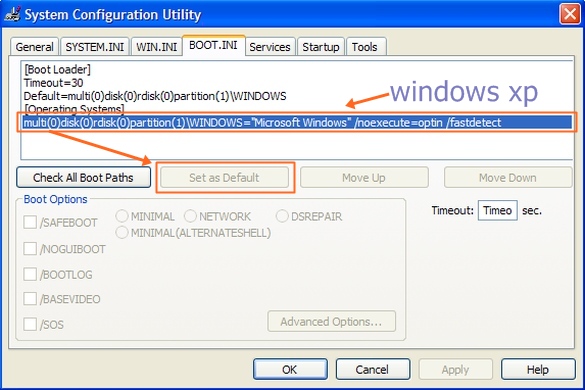Click the Move Up button
Screen dimensions: 585x390
coord(364,177)
